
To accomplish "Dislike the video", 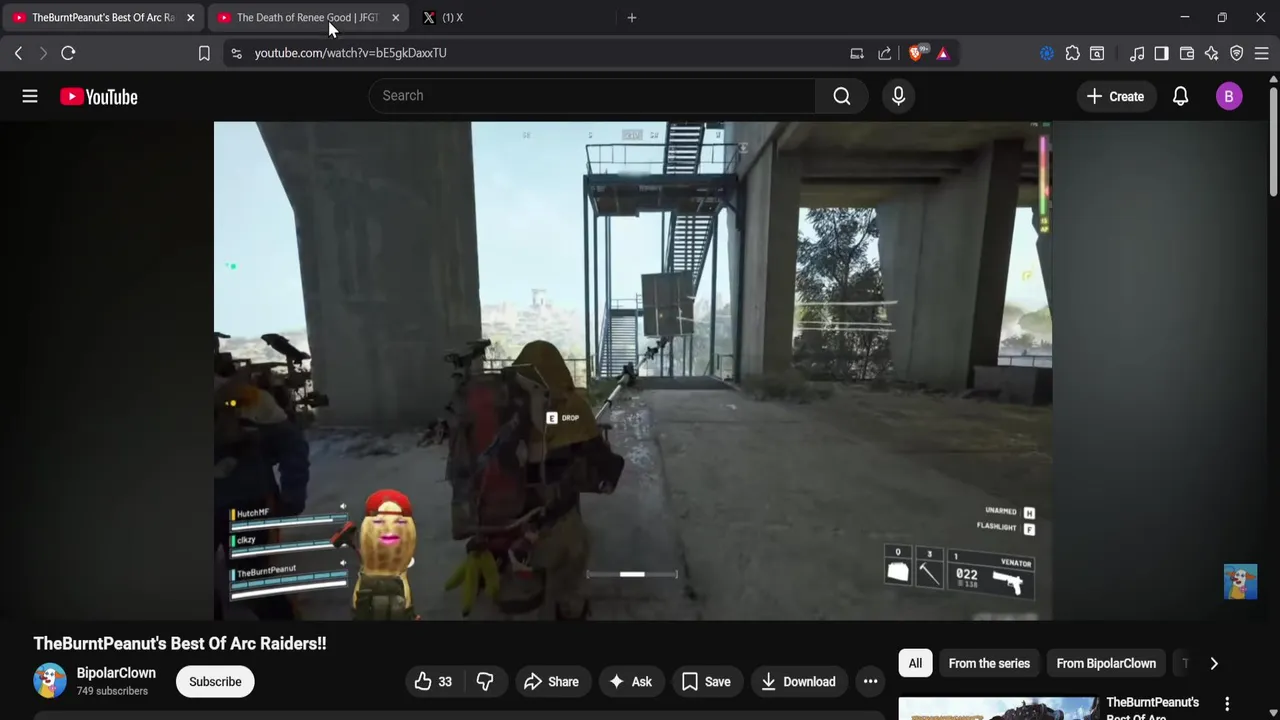I will (x=485, y=682).
